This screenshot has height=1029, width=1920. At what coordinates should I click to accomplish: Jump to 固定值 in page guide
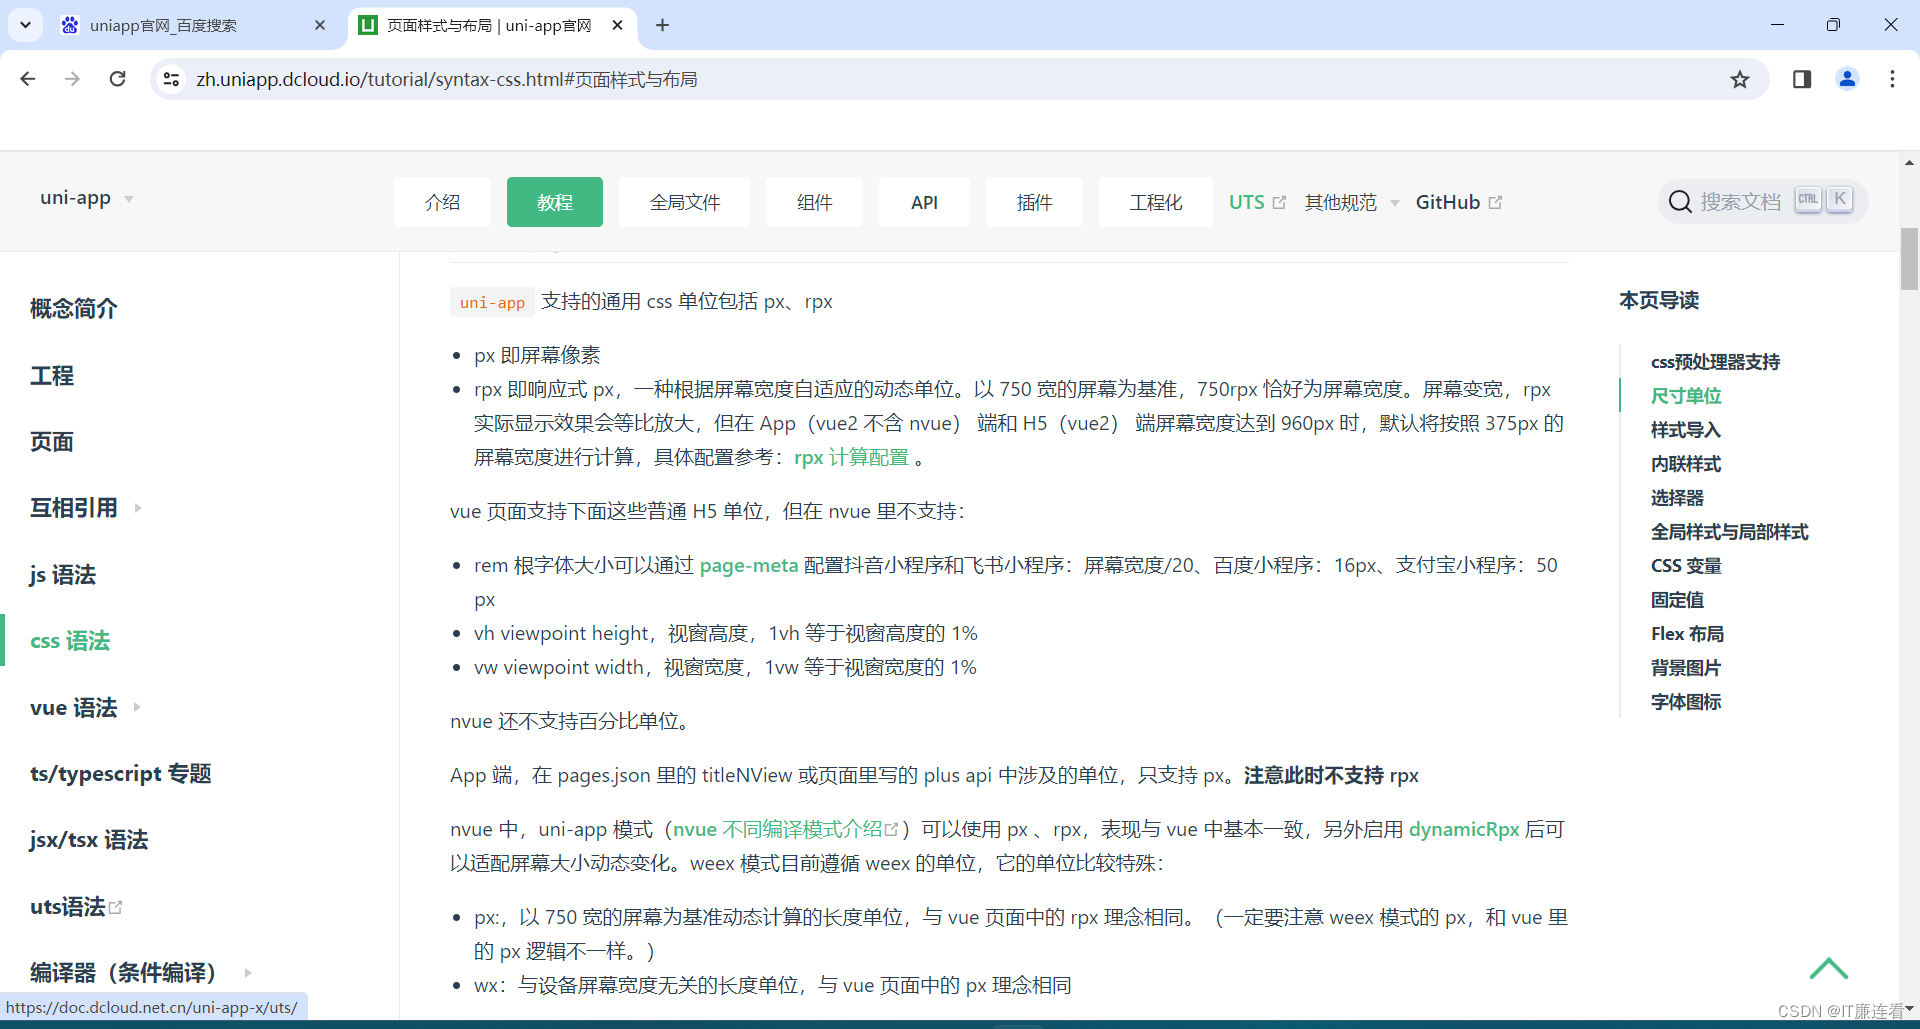tap(1677, 600)
